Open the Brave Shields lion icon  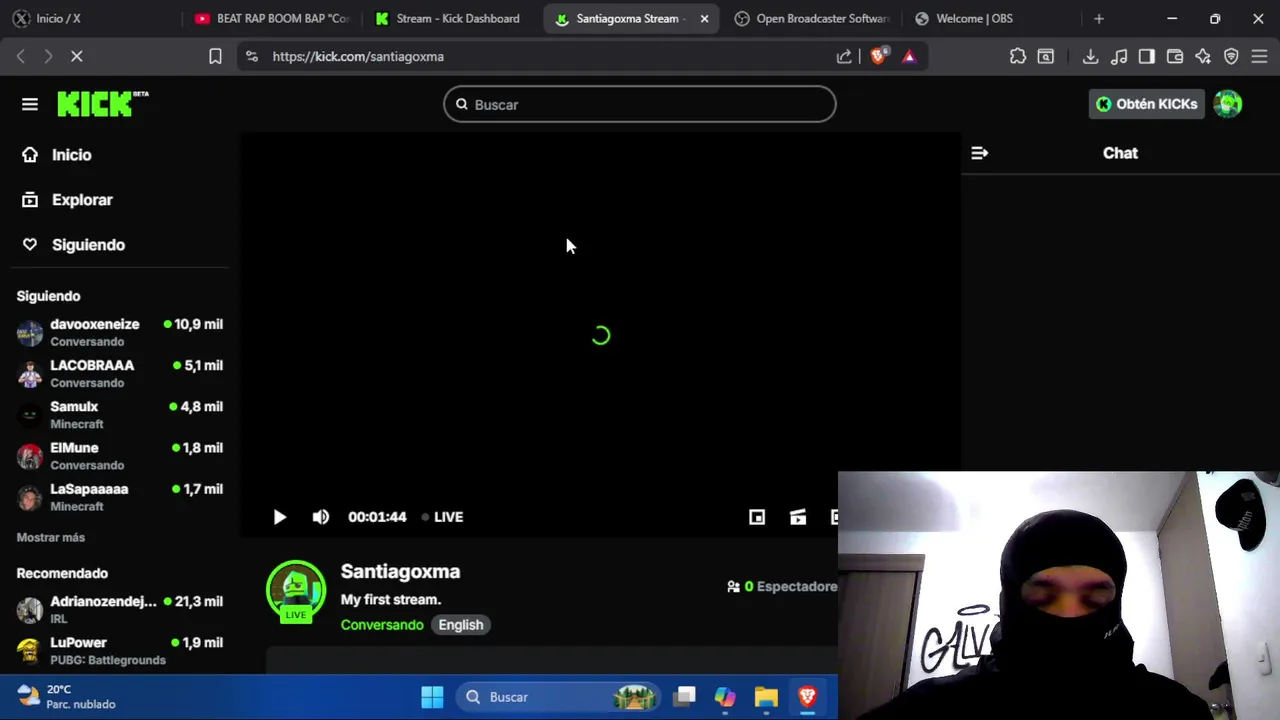coord(878,57)
